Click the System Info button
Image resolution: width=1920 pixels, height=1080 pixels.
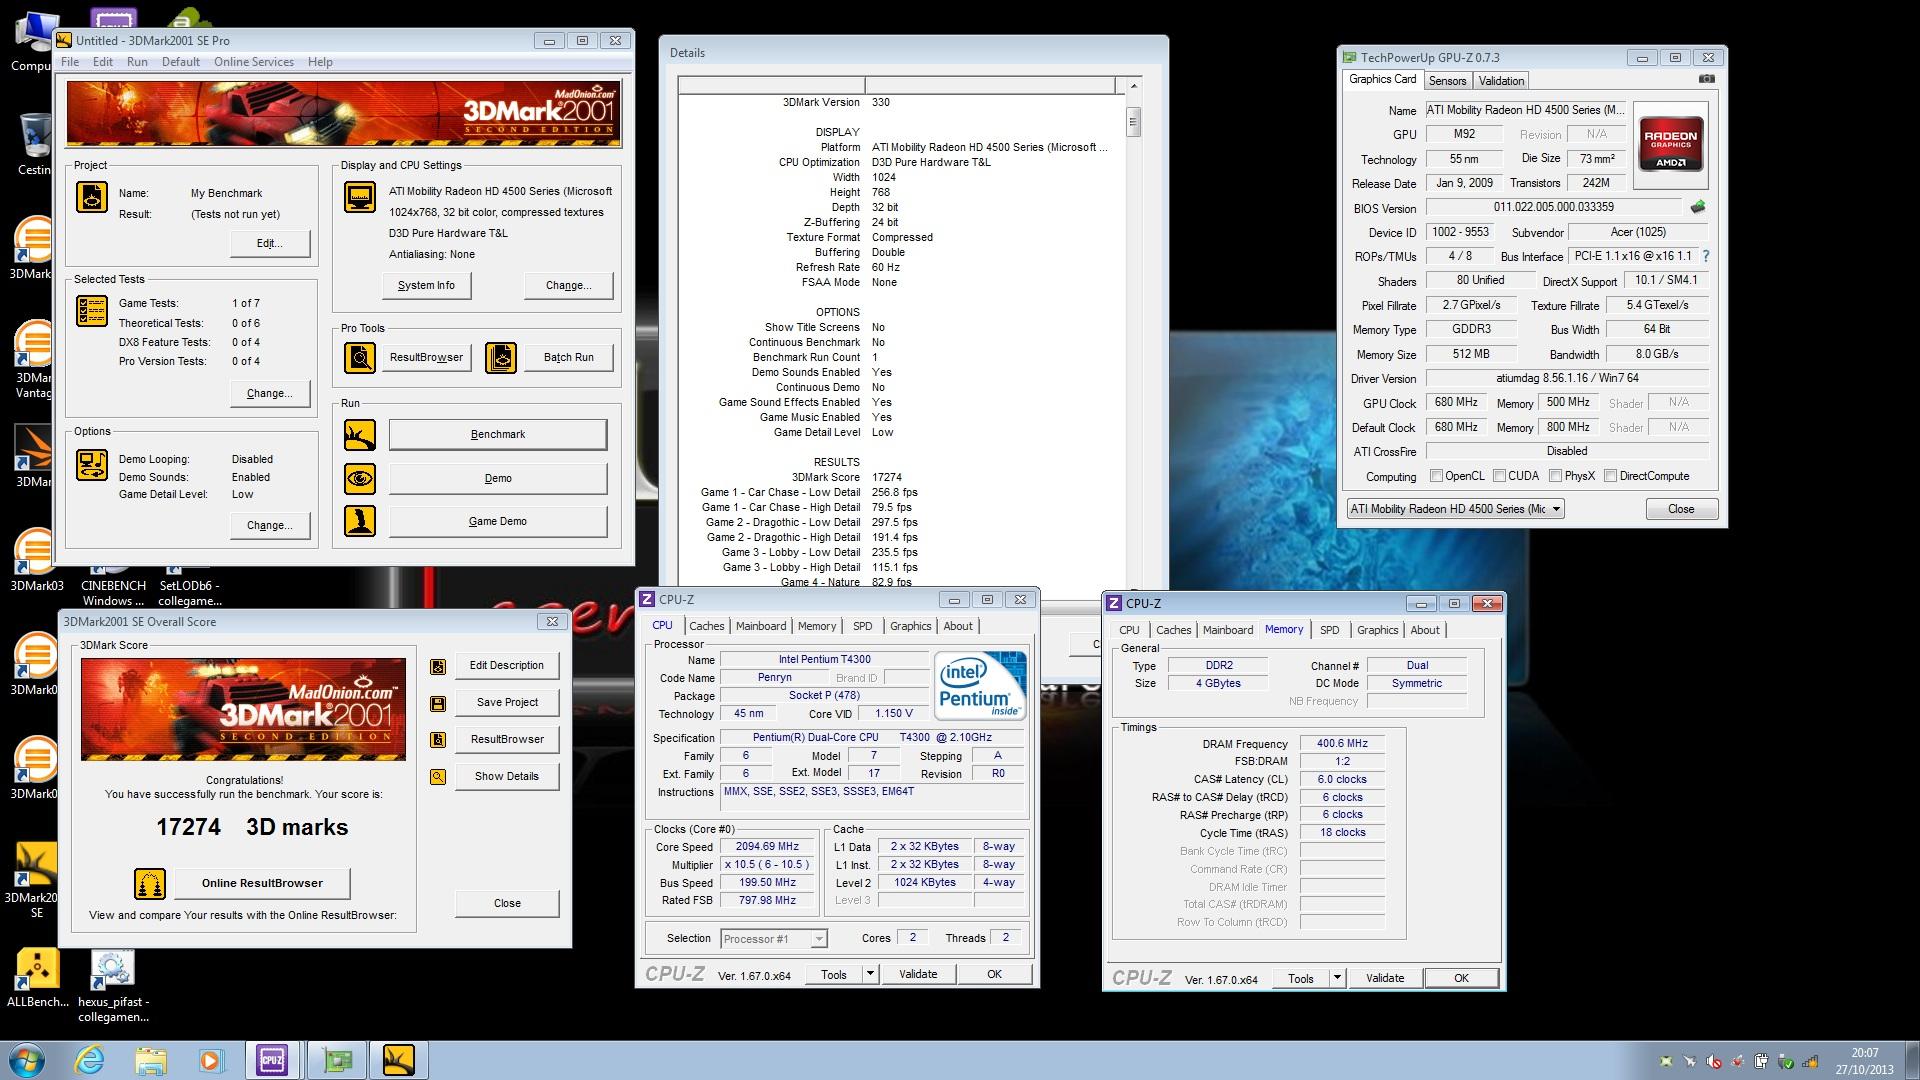pyautogui.click(x=426, y=286)
